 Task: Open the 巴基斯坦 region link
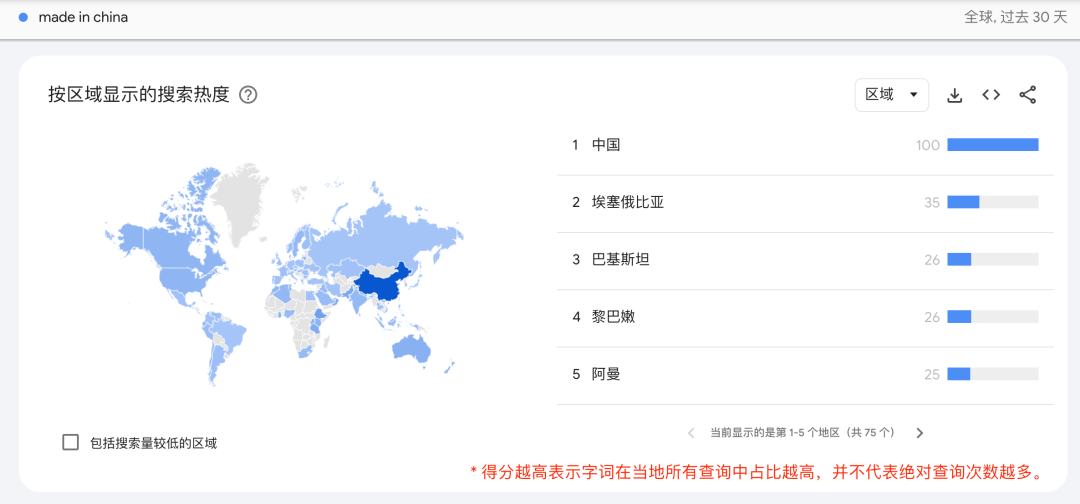(x=620, y=260)
